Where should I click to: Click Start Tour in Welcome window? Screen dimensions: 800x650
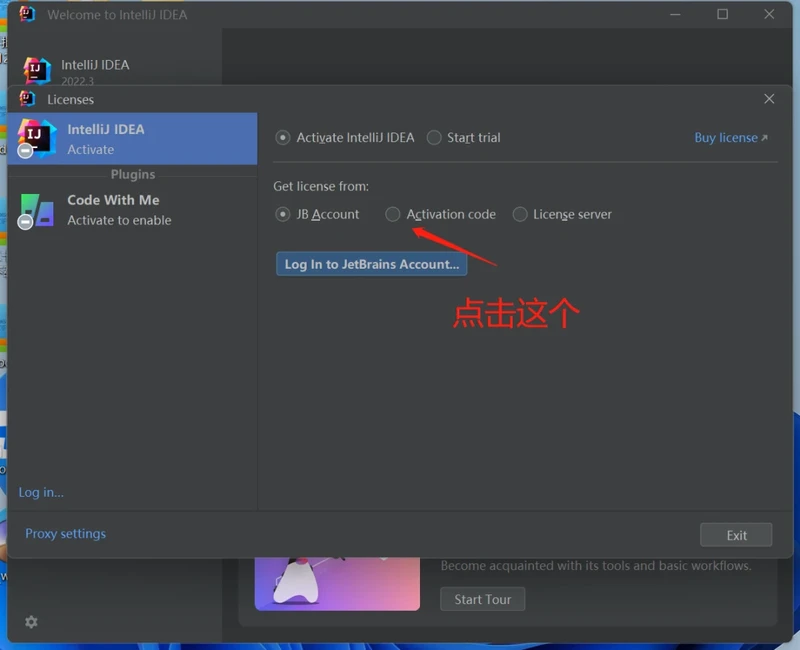pyautogui.click(x=482, y=599)
